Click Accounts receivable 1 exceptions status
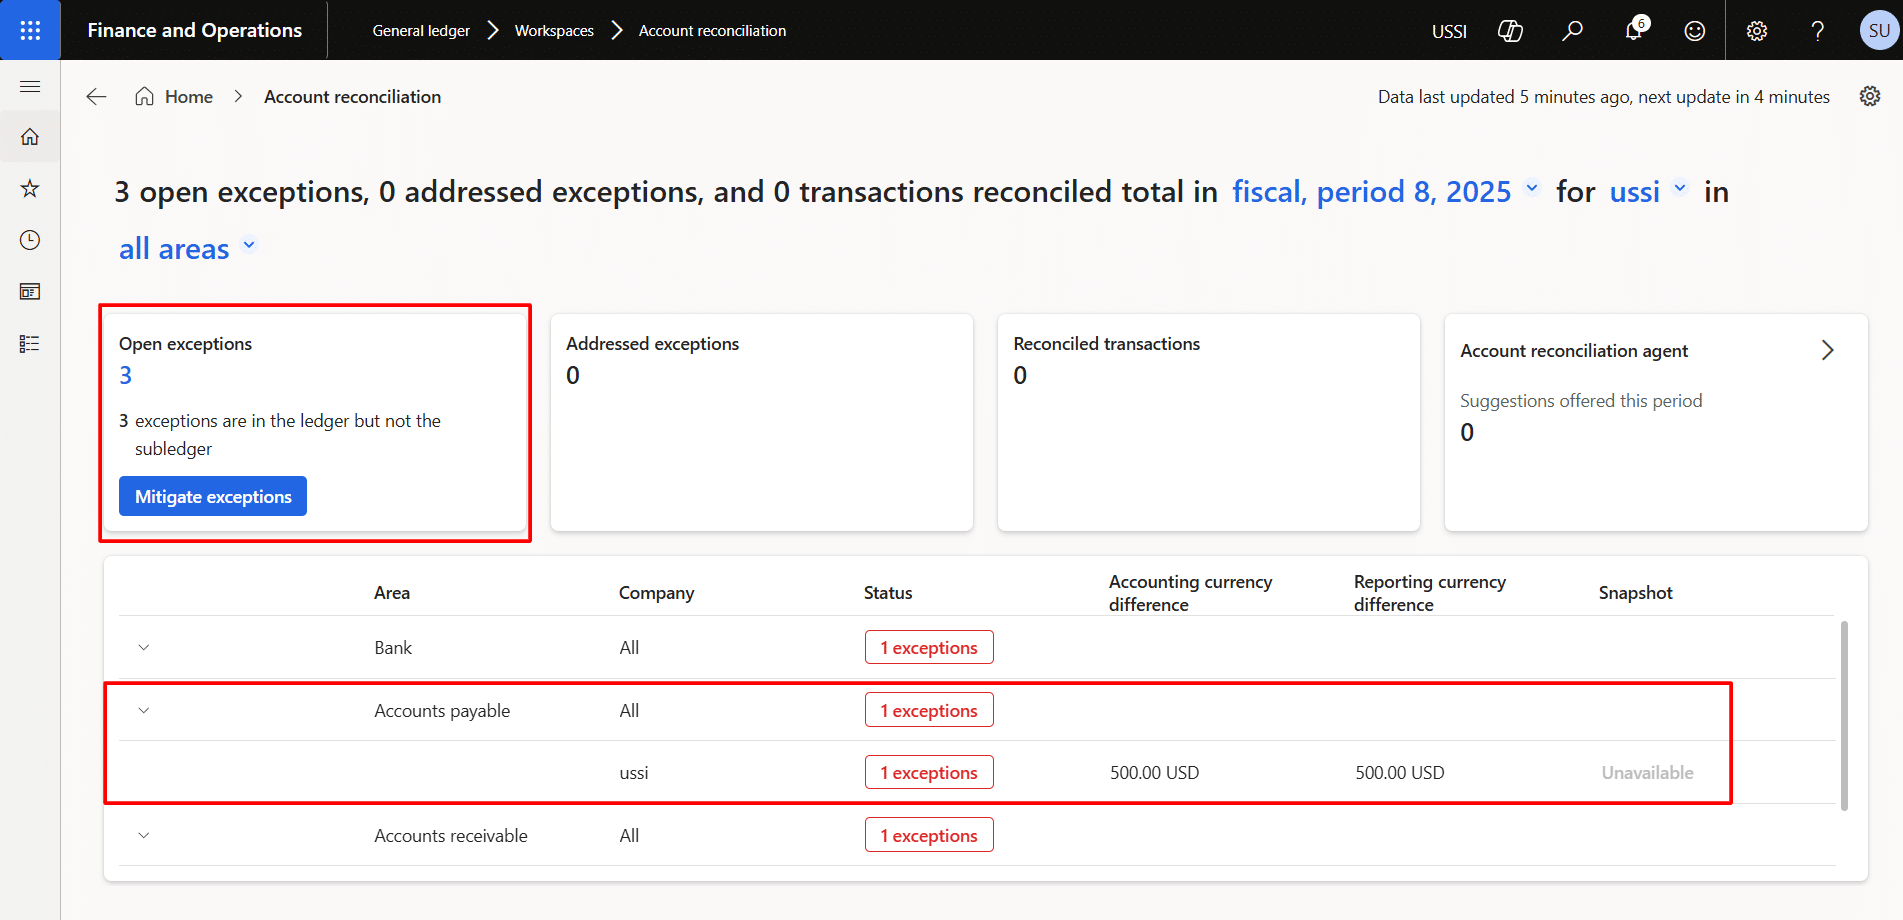The height and width of the screenshot is (920, 1903). point(929,836)
